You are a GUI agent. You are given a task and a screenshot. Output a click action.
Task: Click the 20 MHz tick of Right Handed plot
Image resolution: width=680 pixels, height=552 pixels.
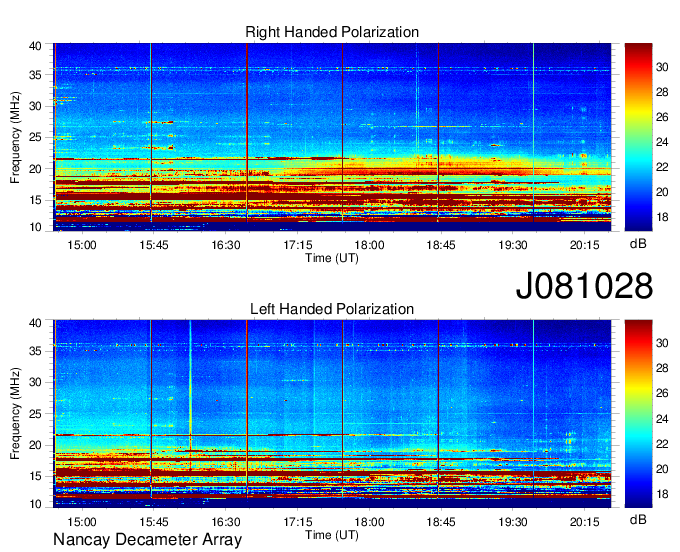click(35, 169)
